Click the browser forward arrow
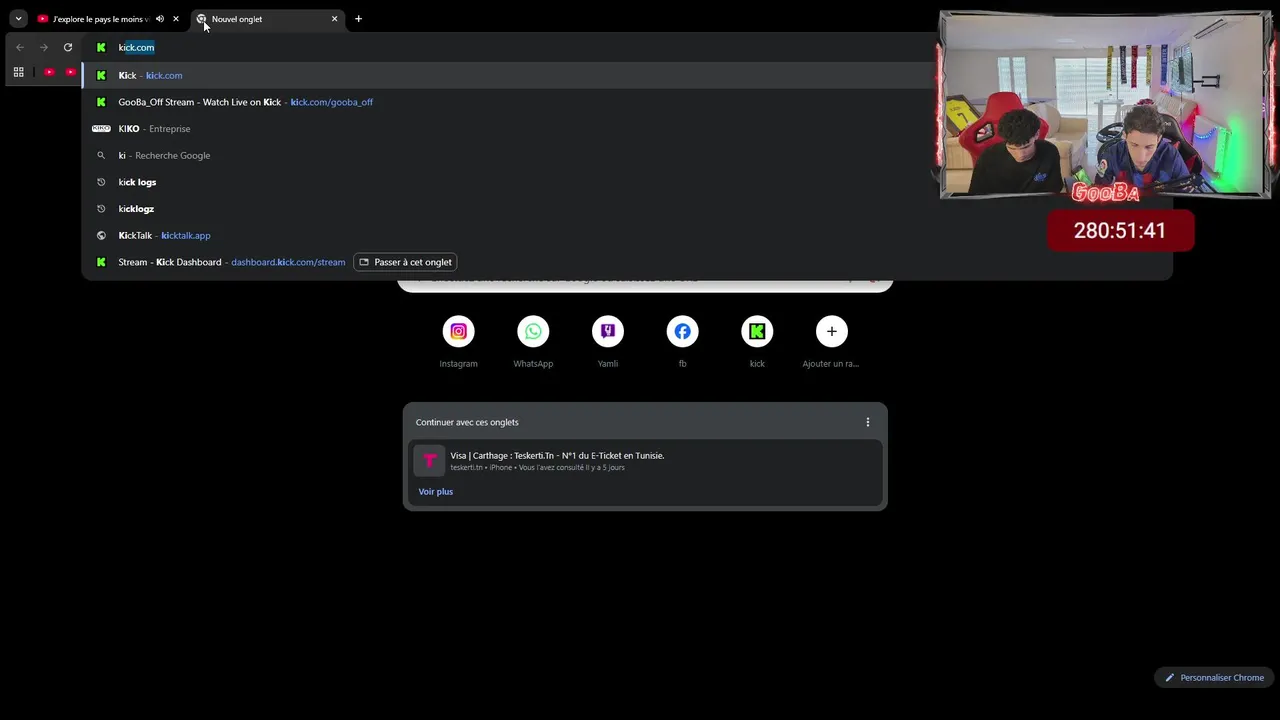The image size is (1280, 720). tap(44, 47)
